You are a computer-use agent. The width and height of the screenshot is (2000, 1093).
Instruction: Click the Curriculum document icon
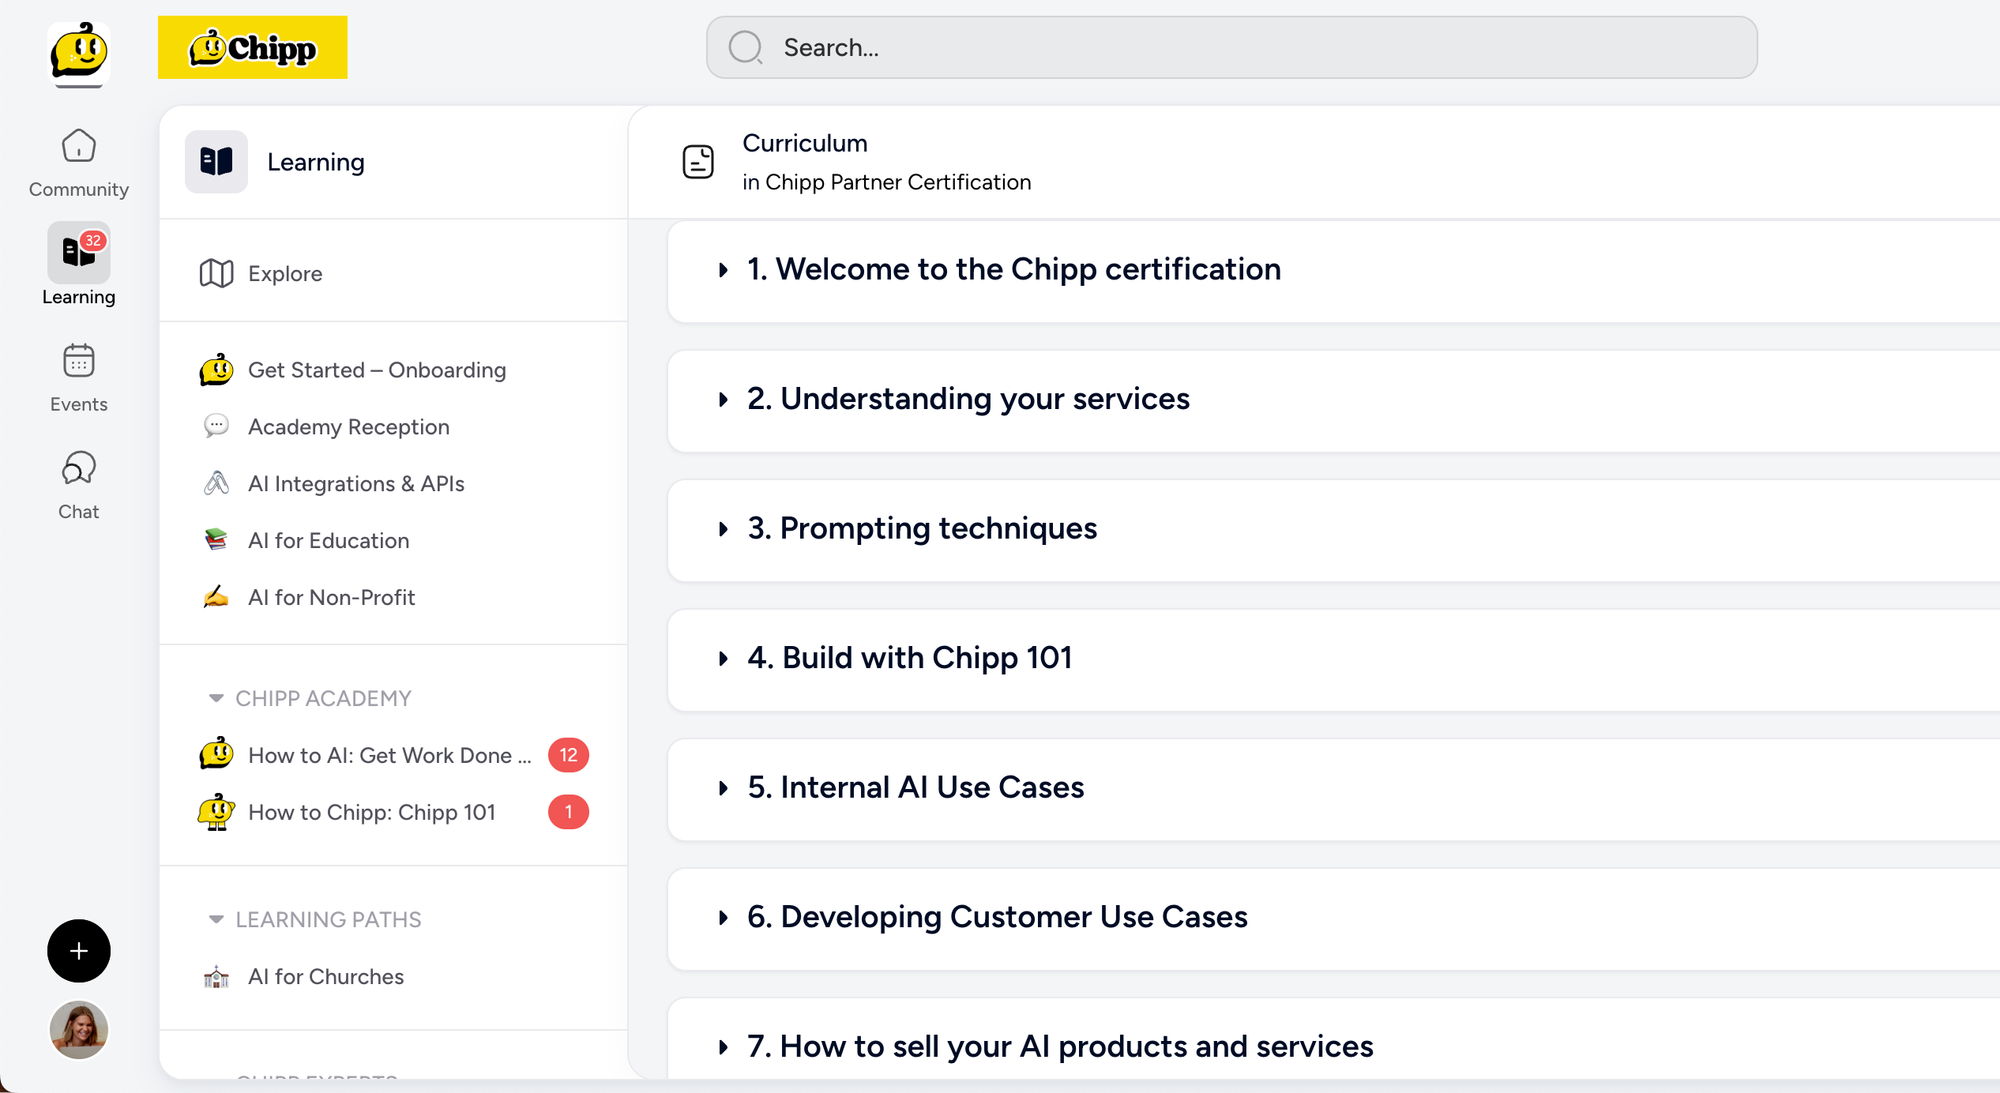click(x=697, y=161)
